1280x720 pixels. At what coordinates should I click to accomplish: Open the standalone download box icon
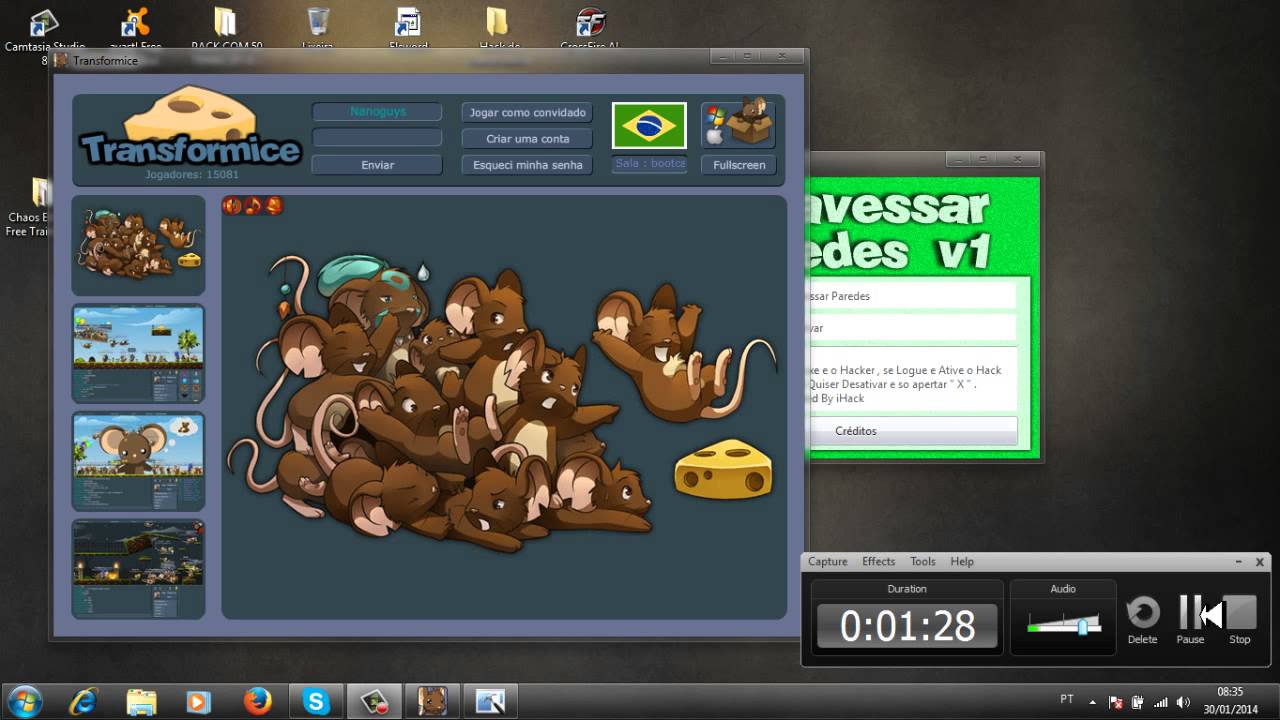coord(739,124)
